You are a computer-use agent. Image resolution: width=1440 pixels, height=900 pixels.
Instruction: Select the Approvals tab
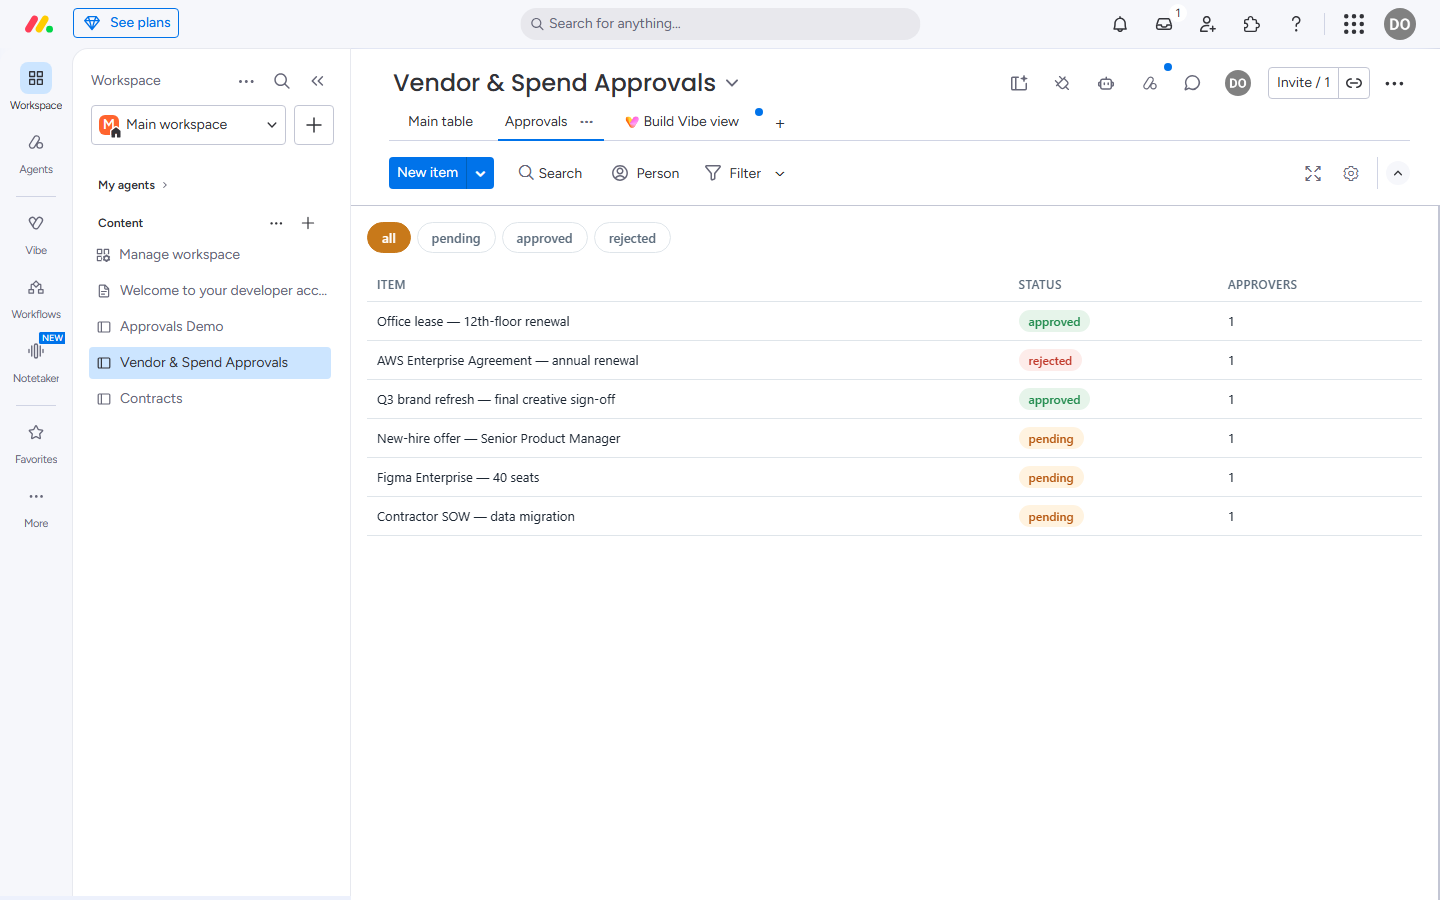536,122
